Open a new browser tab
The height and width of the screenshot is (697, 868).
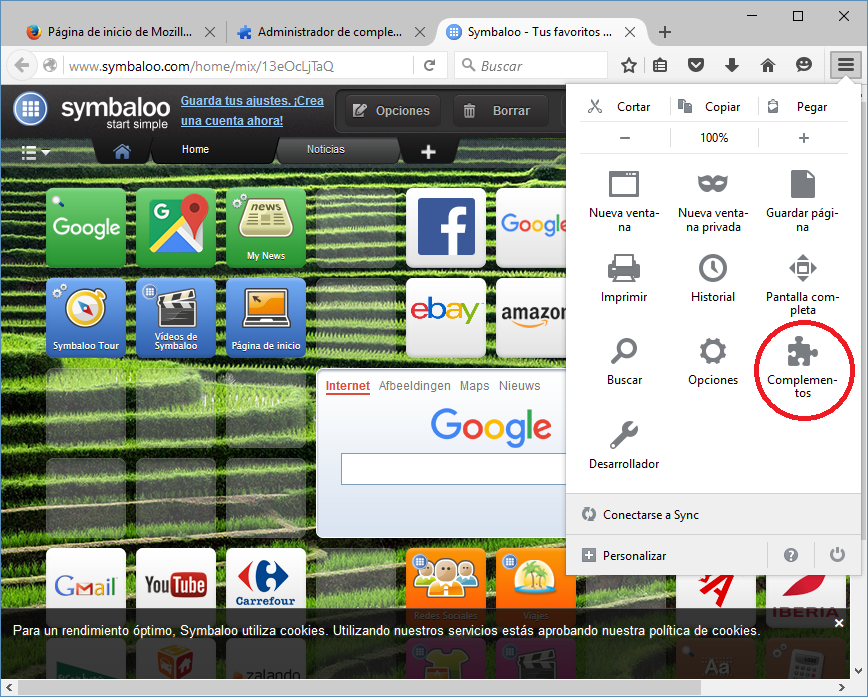coord(665,32)
